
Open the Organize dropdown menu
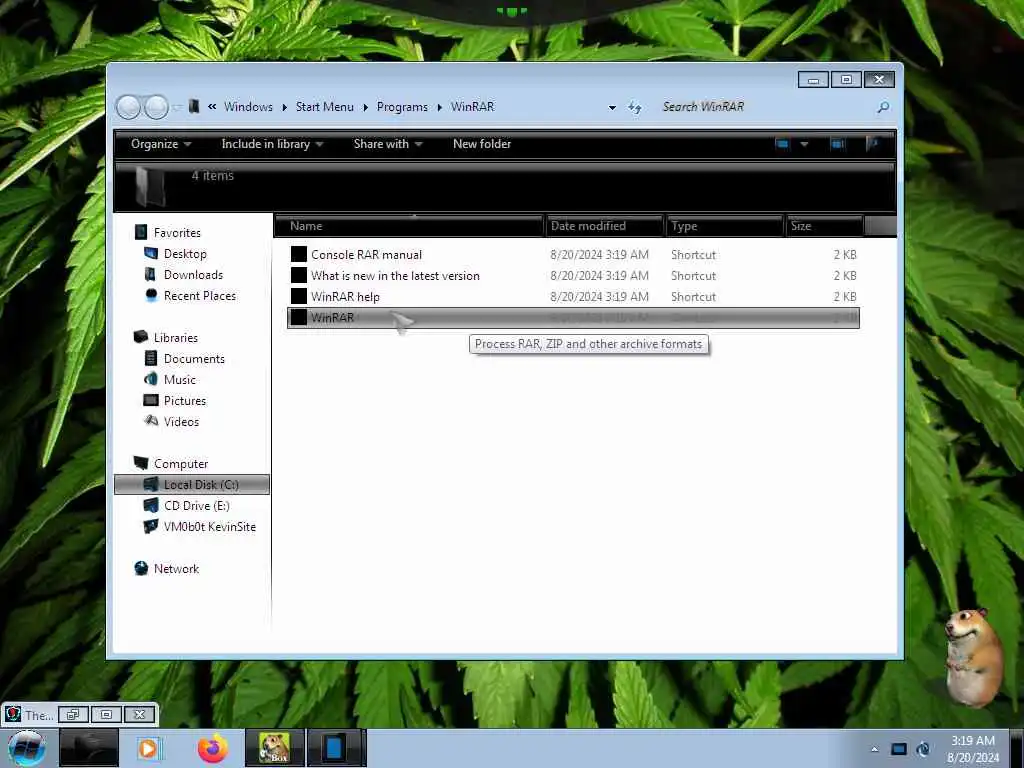[x=161, y=144]
